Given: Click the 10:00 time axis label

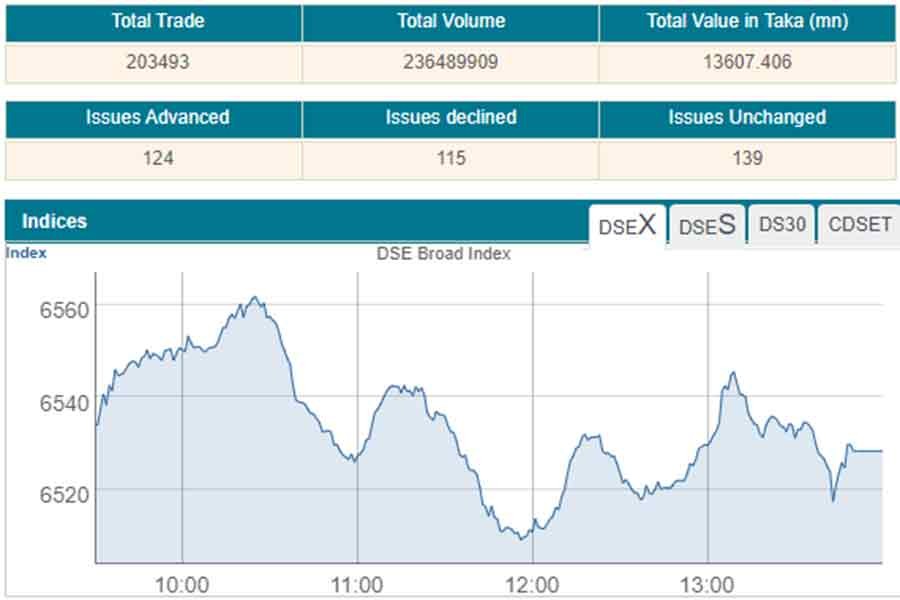Looking at the screenshot, I should [182, 584].
